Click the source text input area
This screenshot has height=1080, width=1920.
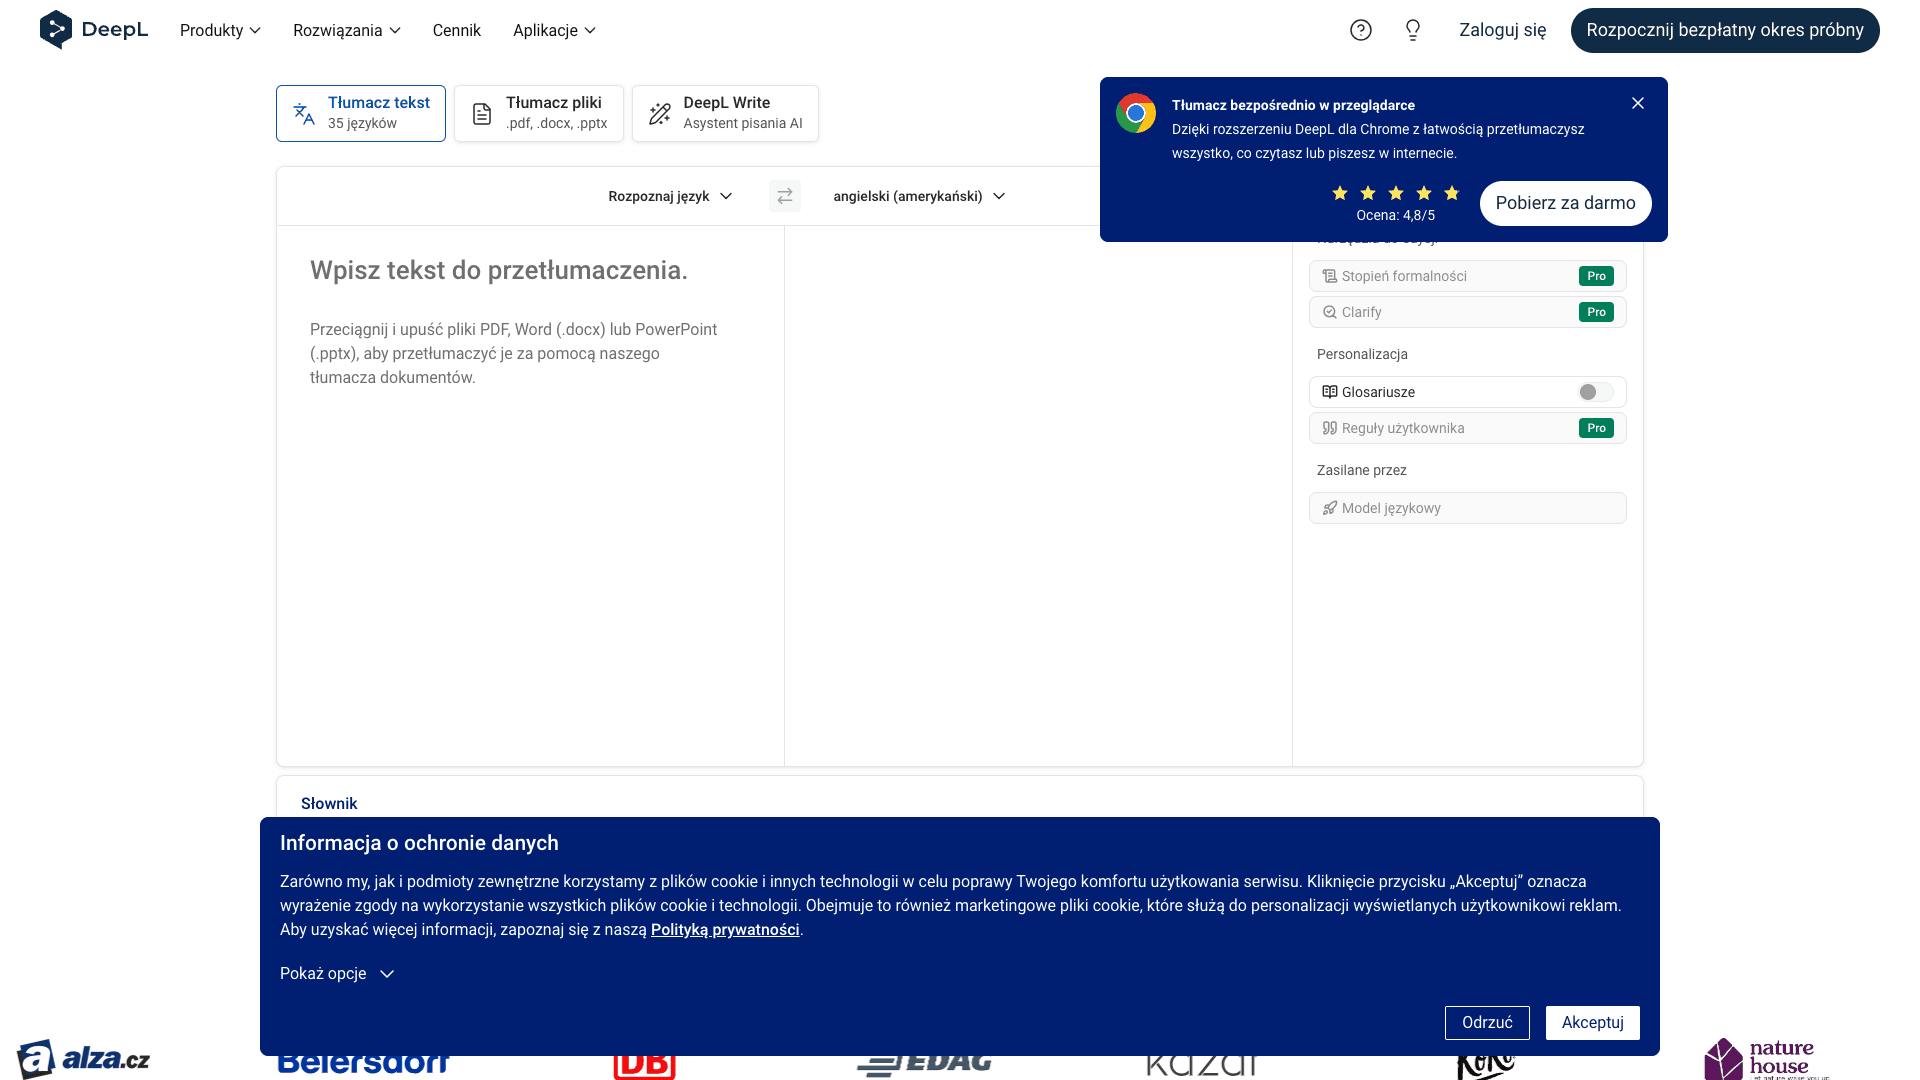pyautogui.click(x=530, y=500)
